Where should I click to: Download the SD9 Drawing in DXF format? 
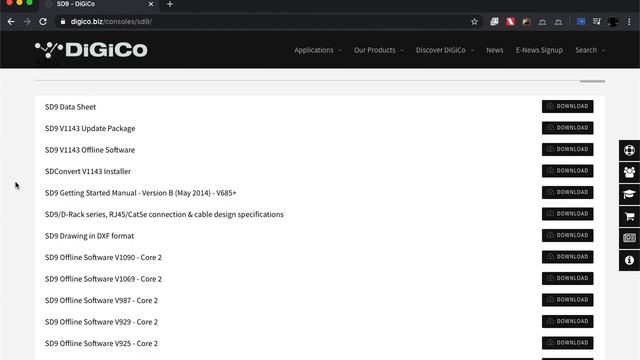pyautogui.click(x=567, y=236)
